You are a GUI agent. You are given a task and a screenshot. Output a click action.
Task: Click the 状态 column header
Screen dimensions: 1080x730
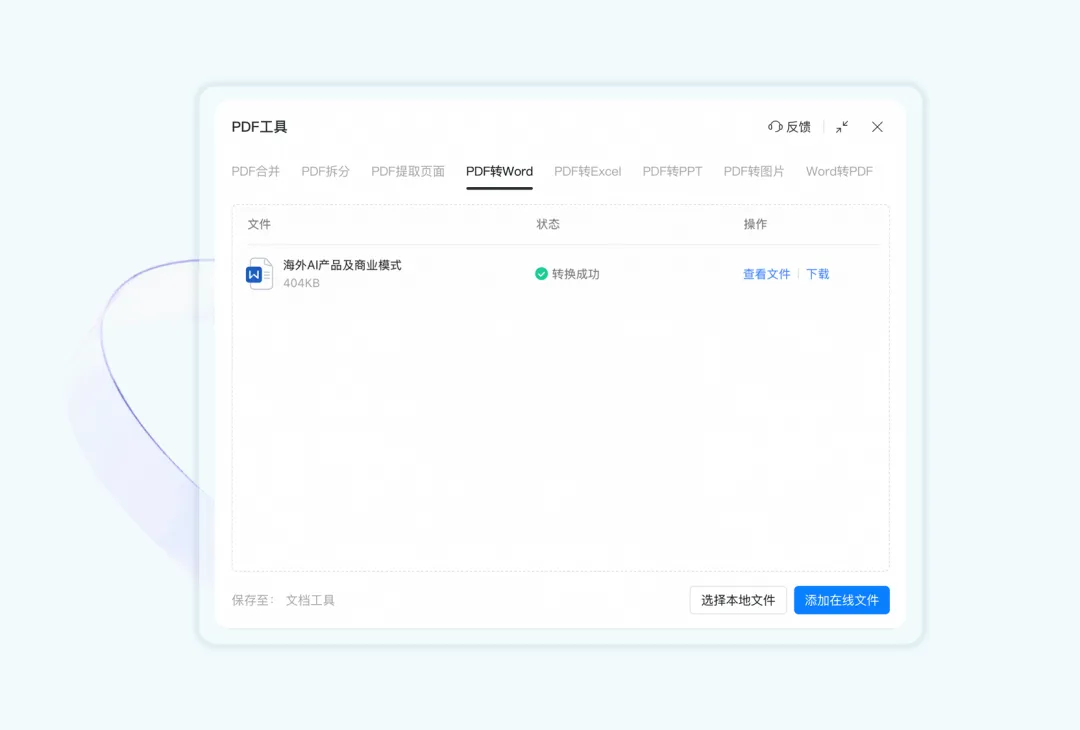[x=548, y=224]
